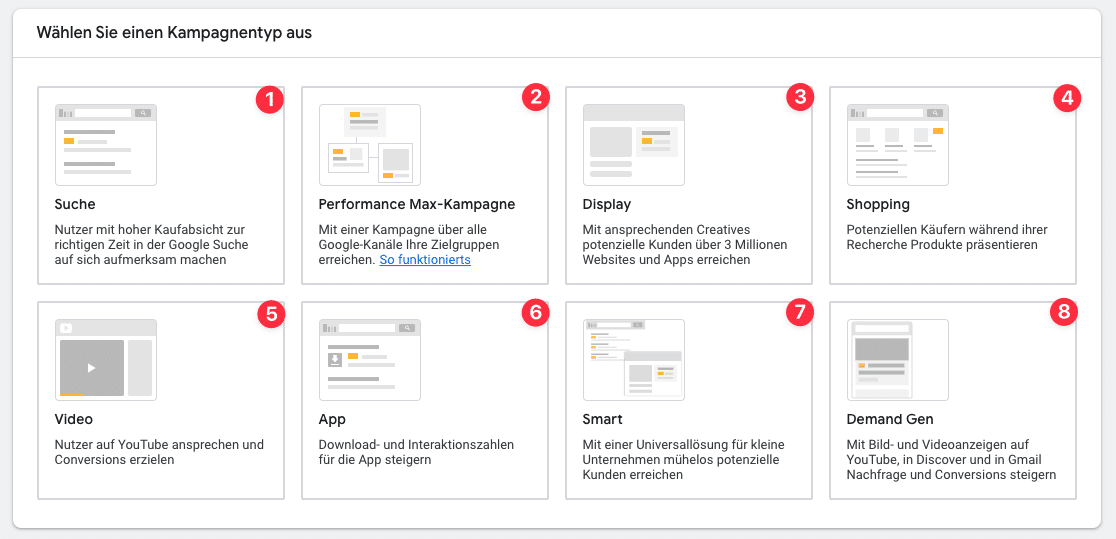Select the Demand Gen campaign illustration
Image resolution: width=1116 pixels, height=539 pixels.
[897, 360]
